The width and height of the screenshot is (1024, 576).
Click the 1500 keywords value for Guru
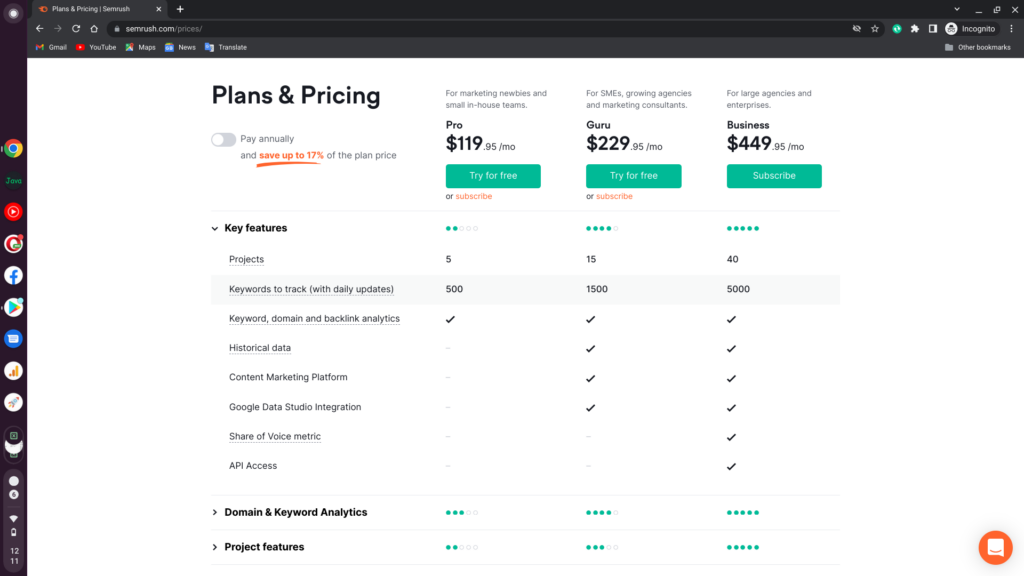pos(597,289)
